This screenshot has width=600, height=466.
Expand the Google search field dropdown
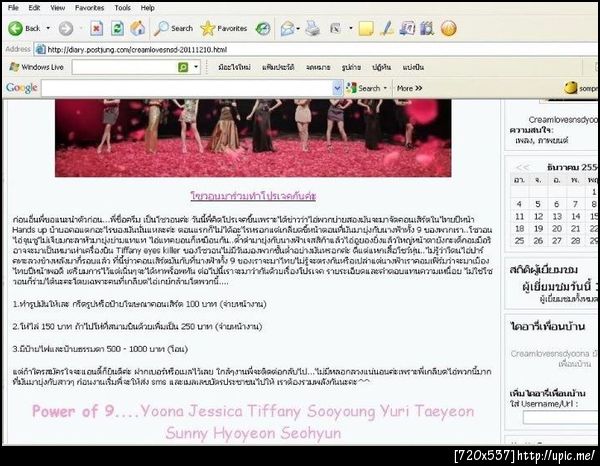337,88
